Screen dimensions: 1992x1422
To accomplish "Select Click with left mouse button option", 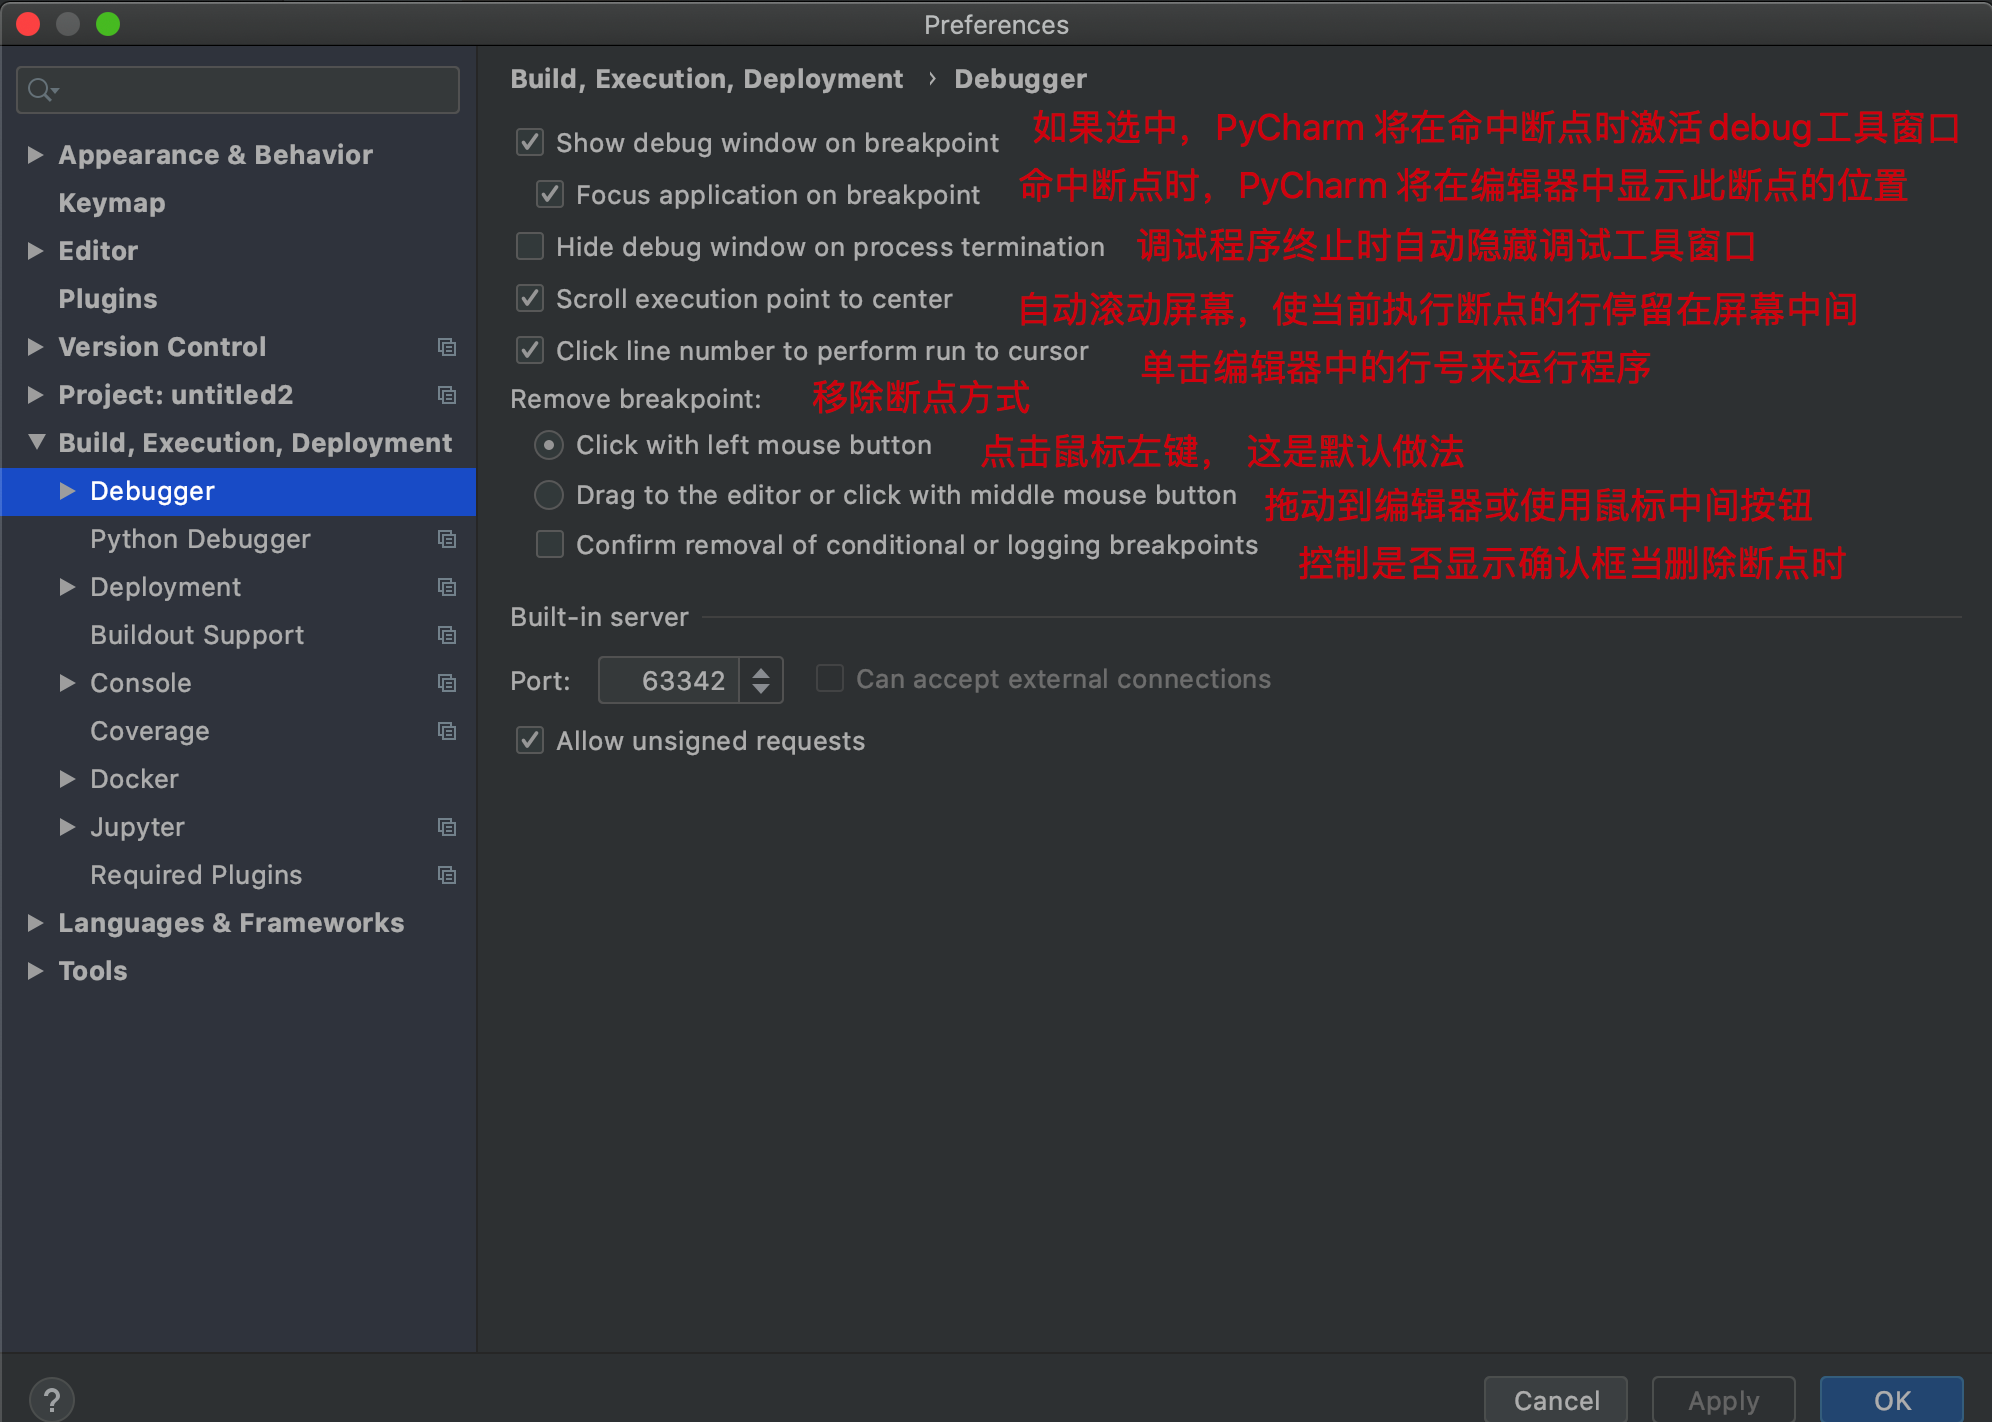I will point(549,445).
